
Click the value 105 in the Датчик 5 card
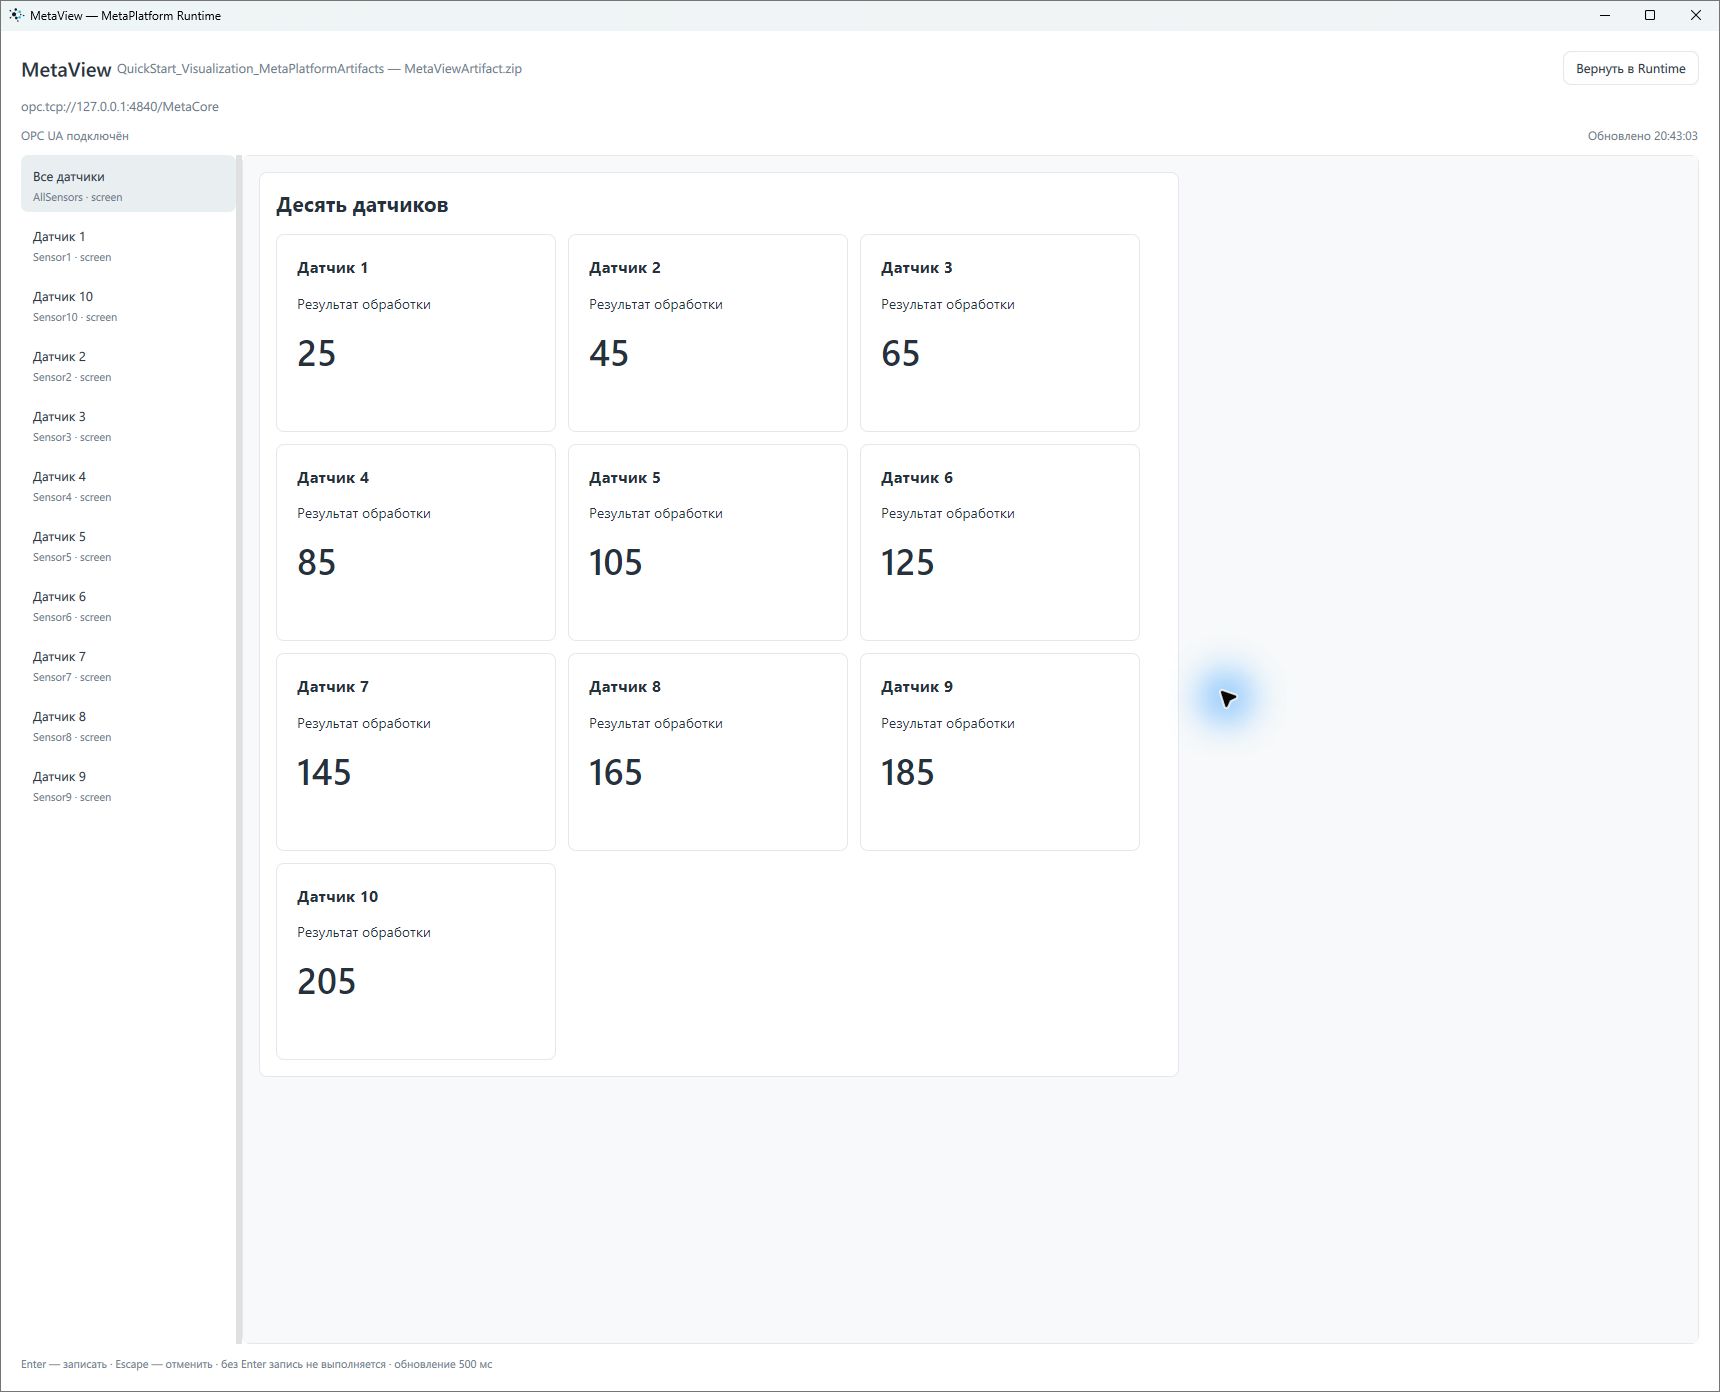pos(615,562)
